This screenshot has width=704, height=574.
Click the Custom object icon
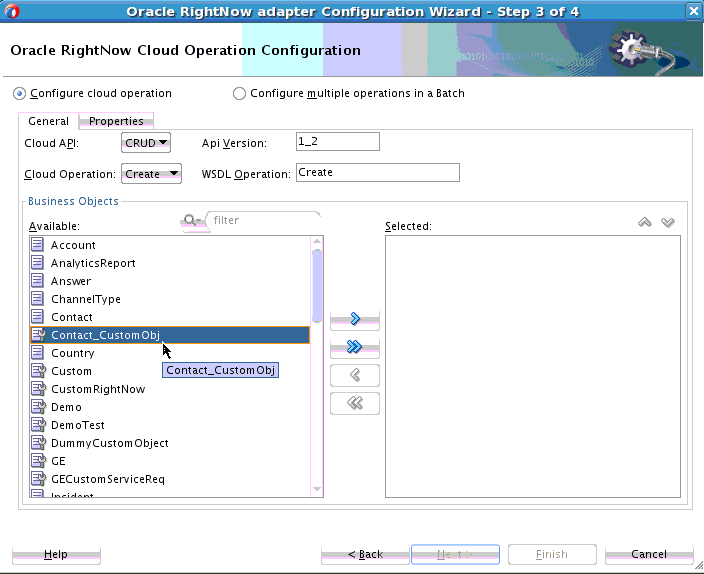(x=39, y=371)
